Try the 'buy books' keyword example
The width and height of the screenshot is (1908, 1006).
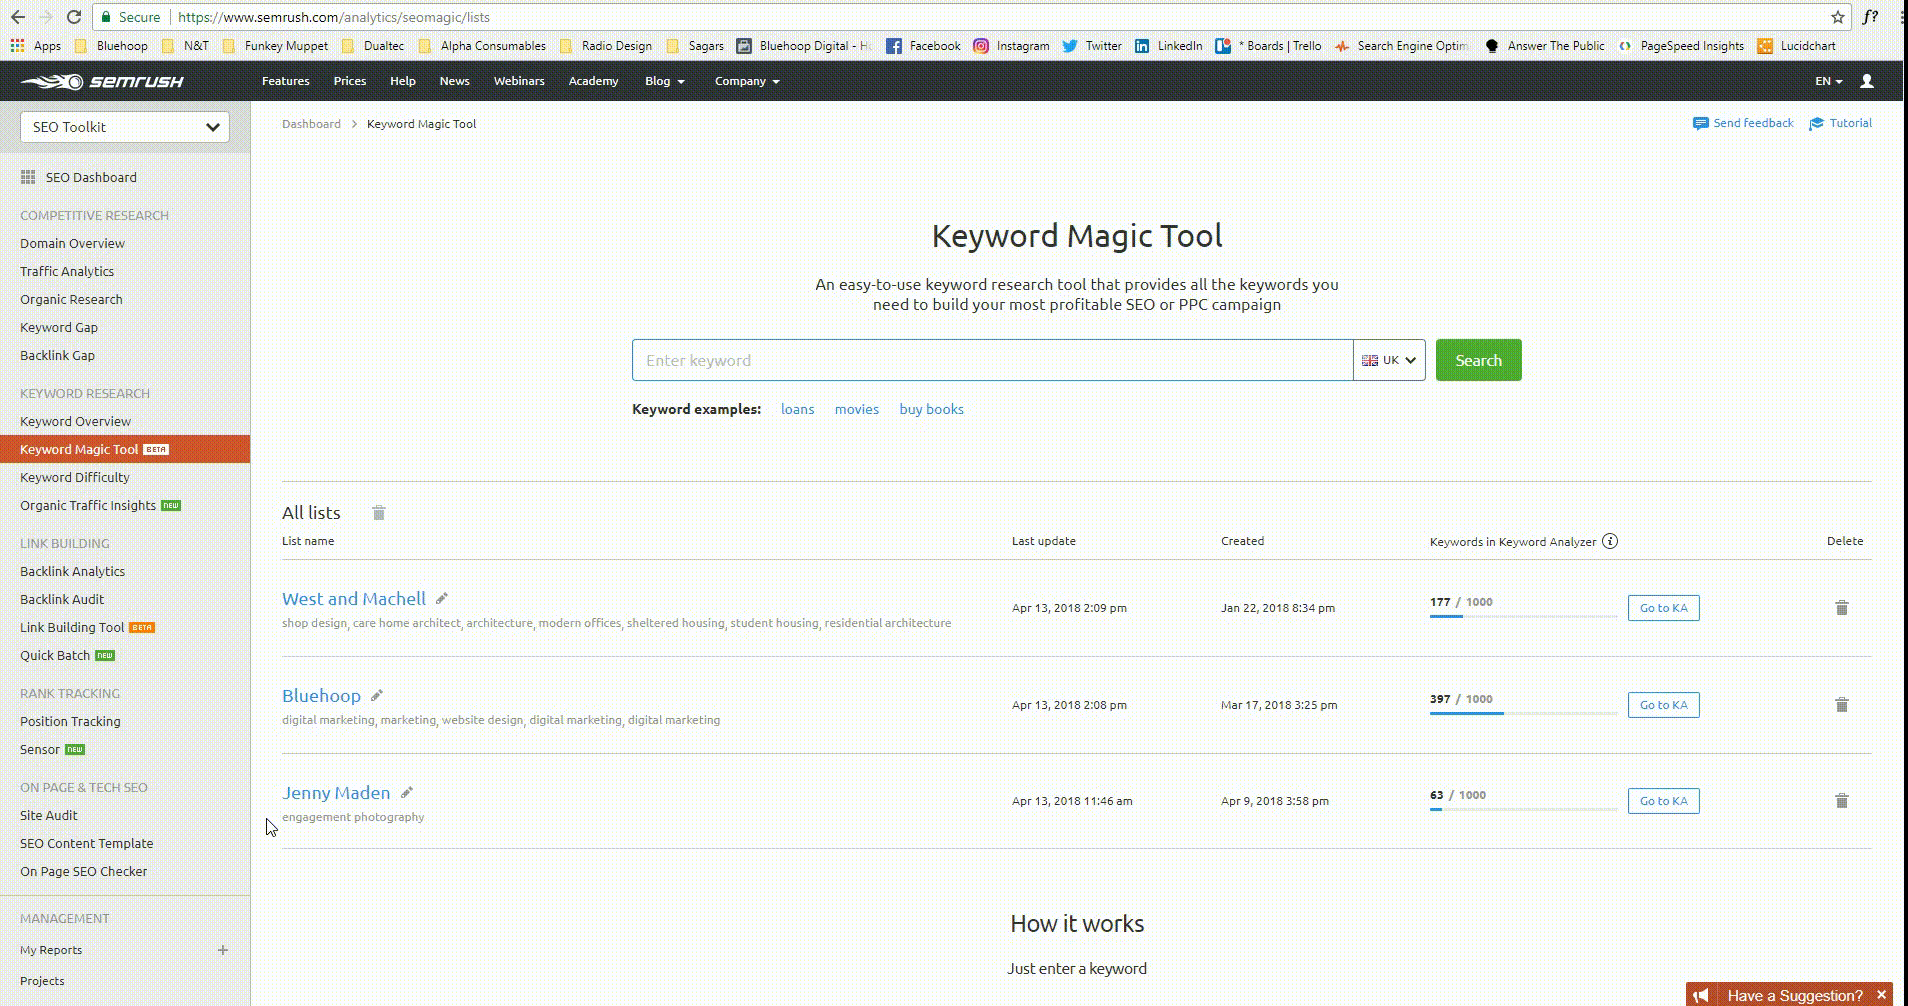pos(931,409)
